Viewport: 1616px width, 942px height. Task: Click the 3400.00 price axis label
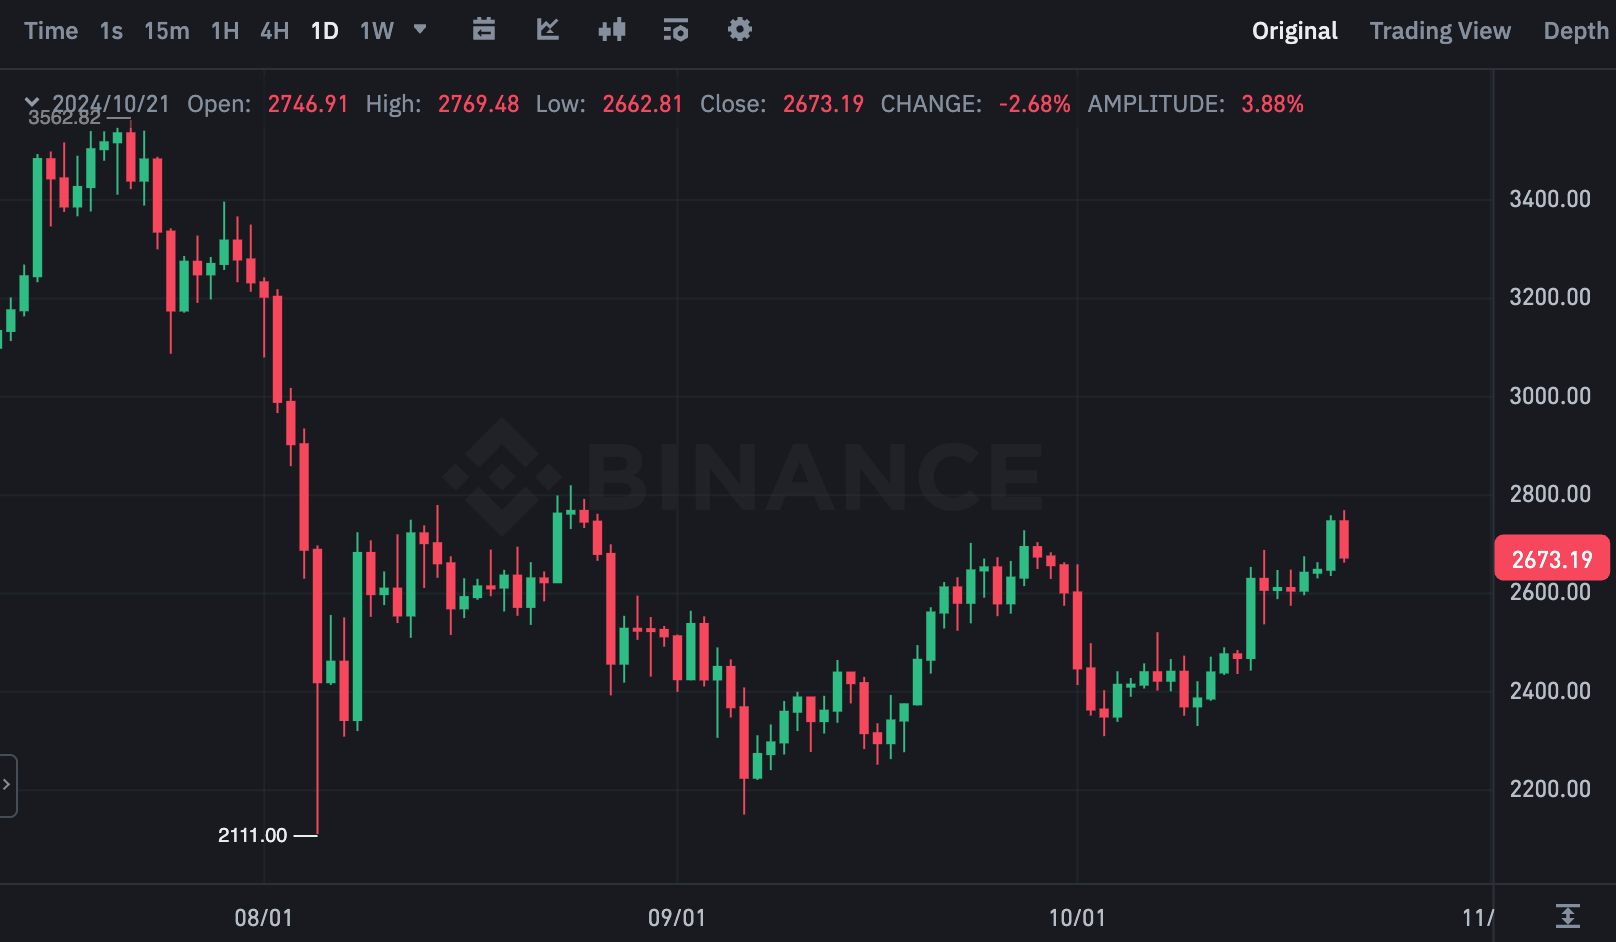tap(1550, 199)
